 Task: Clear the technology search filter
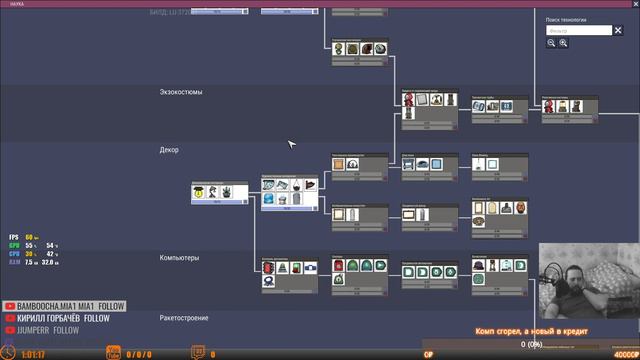618,30
